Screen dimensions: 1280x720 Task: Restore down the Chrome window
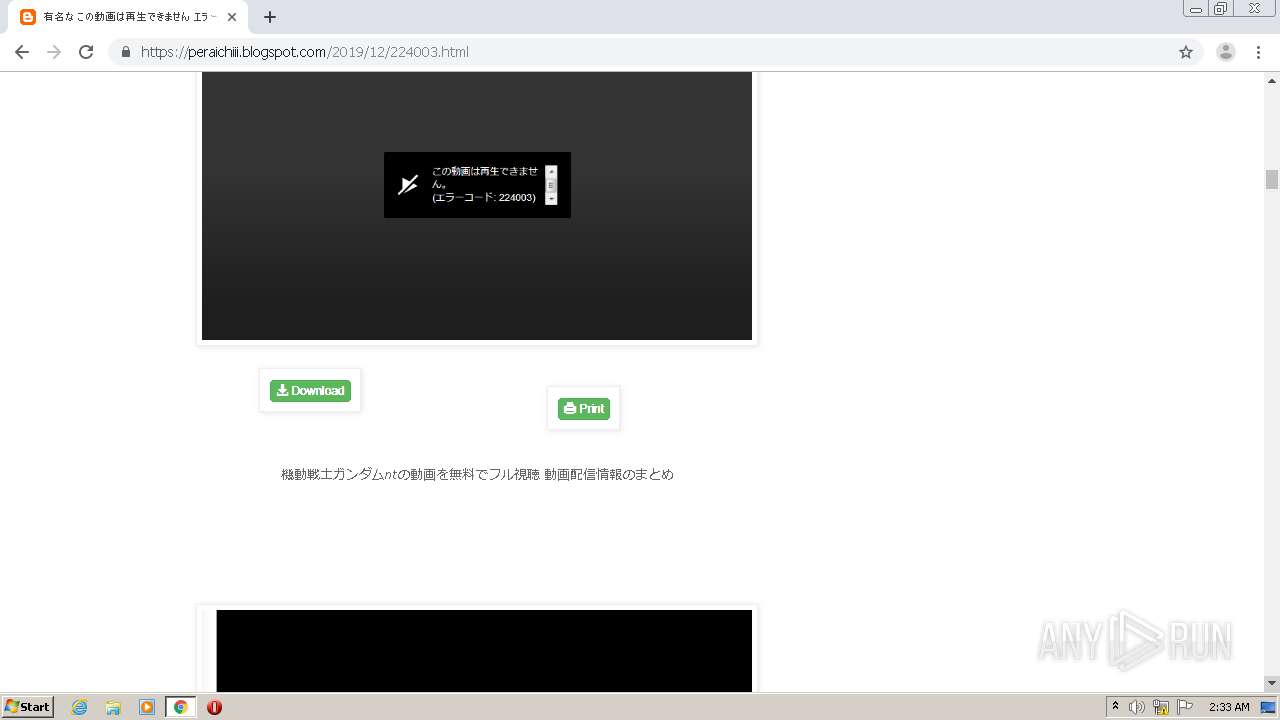tap(1221, 8)
